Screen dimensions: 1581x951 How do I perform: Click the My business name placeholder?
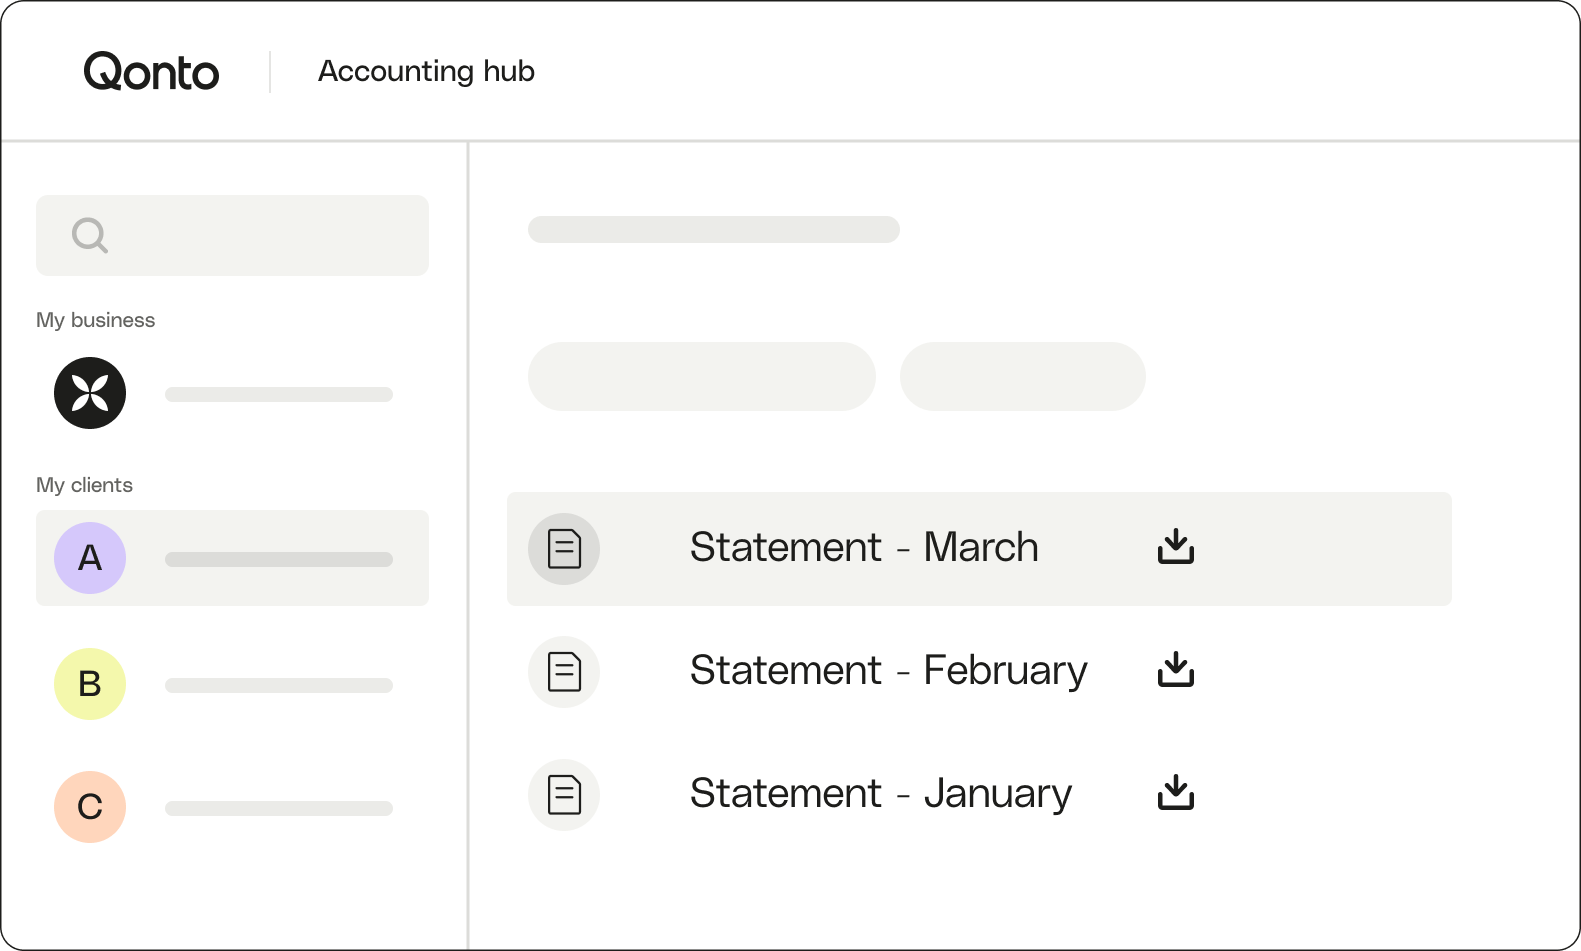[x=279, y=394]
